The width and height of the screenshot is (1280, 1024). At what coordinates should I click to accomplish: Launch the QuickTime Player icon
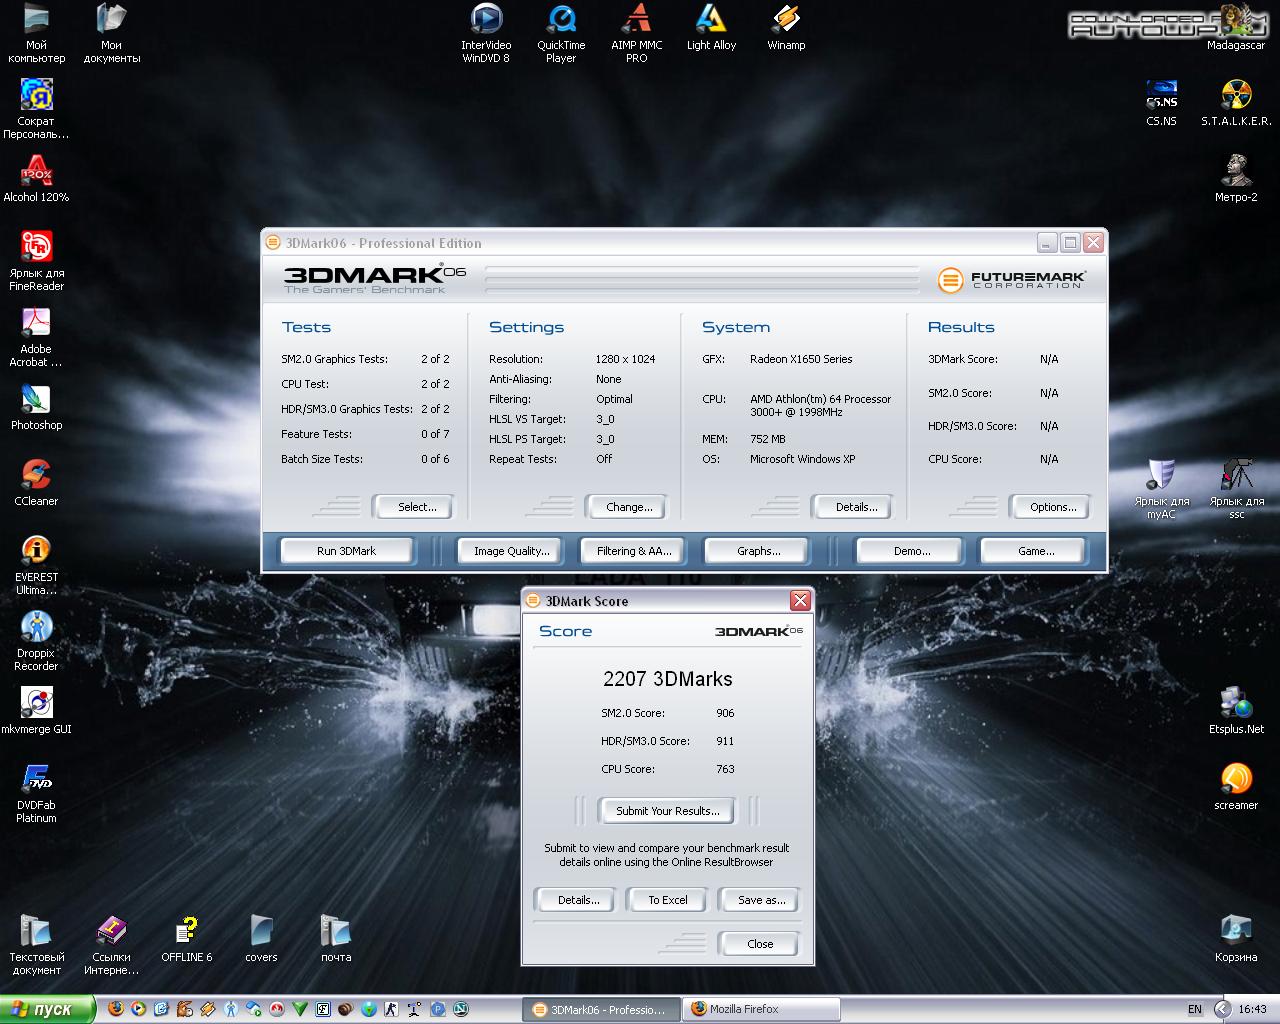[x=561, y=20]
